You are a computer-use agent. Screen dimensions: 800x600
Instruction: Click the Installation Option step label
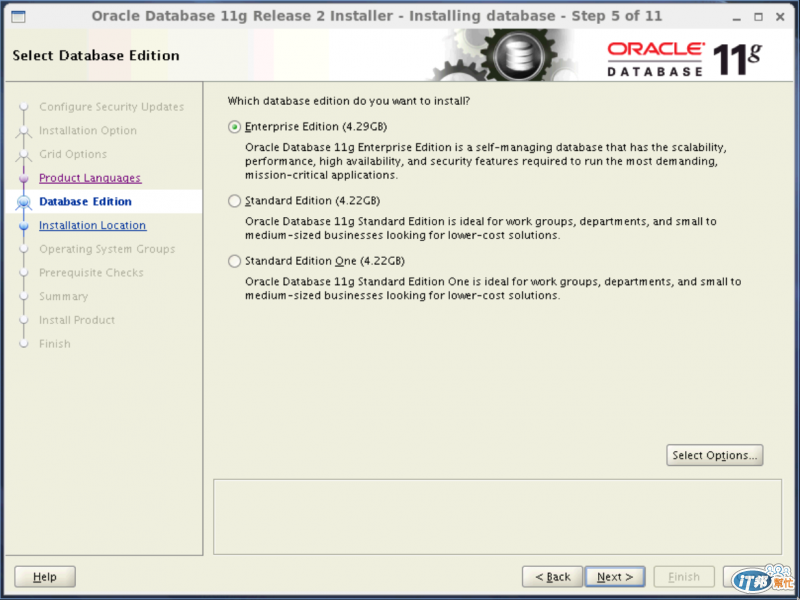point(88,131)
